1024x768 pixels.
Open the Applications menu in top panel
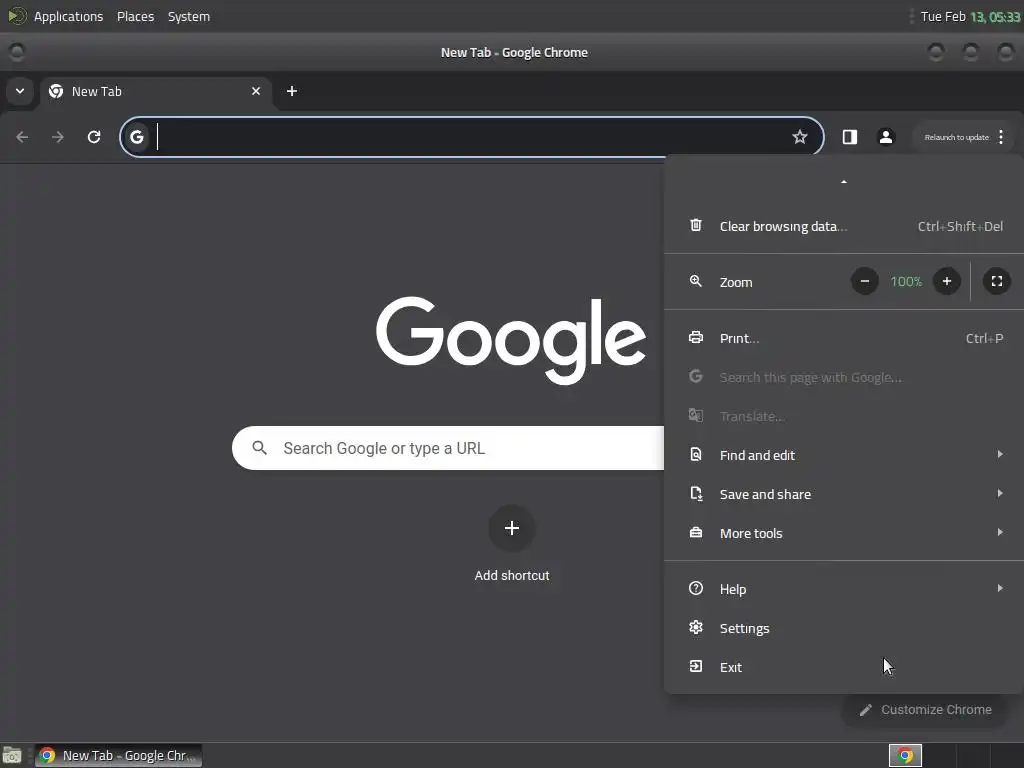69,16
